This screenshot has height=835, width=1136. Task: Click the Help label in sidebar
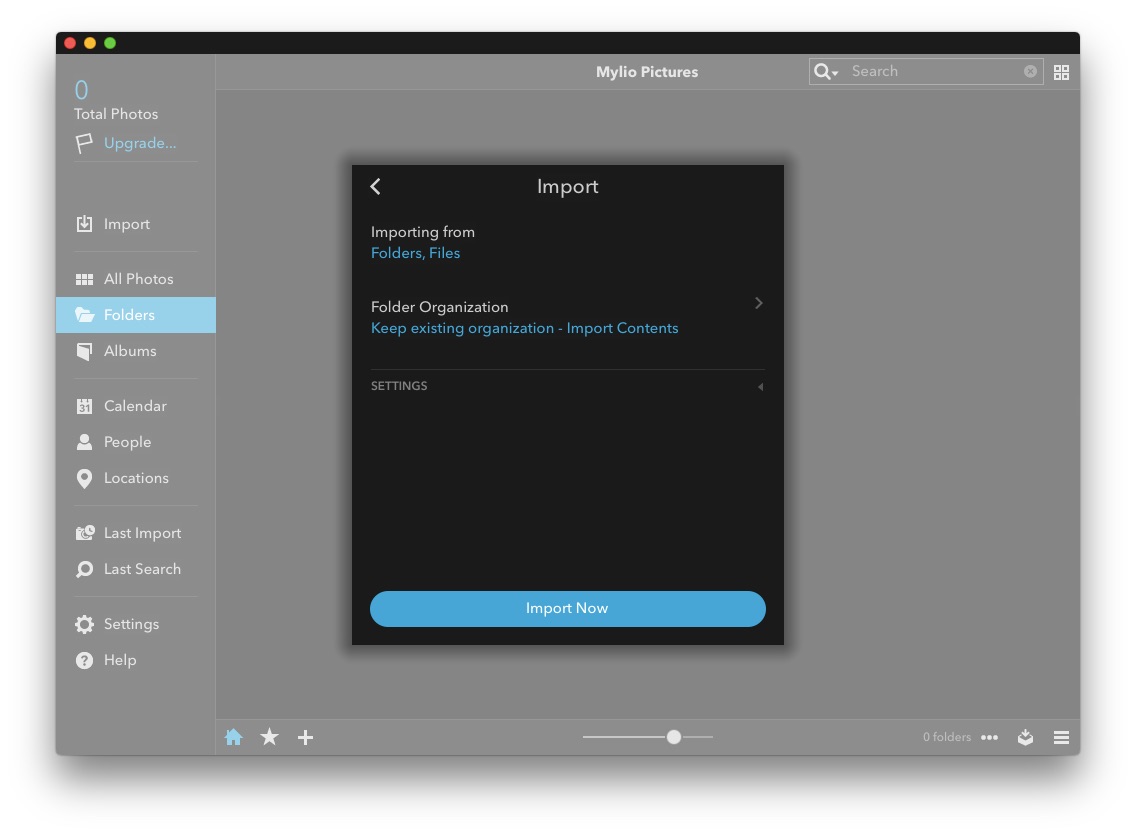[x=120, y=660]
